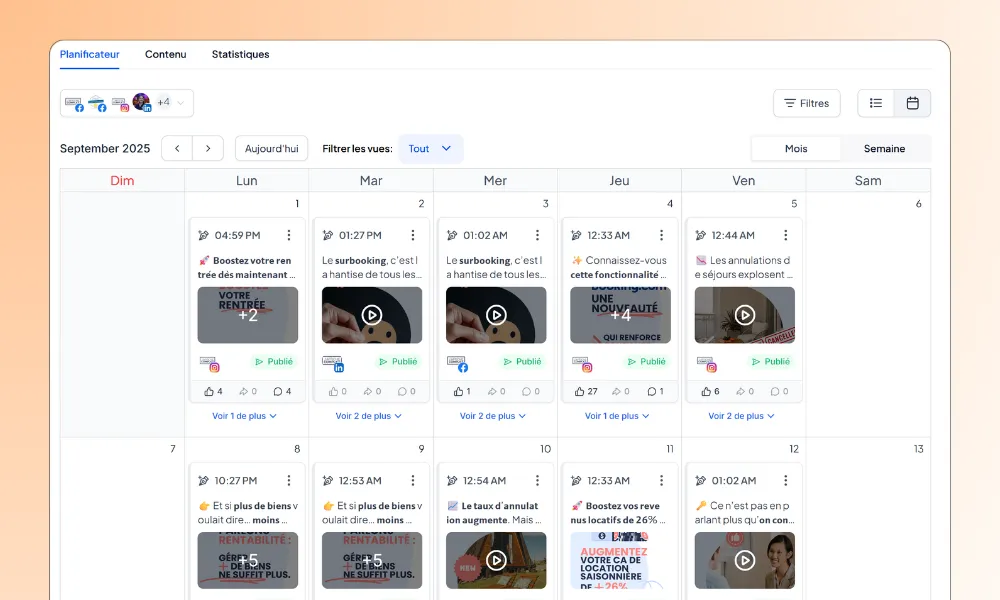
Task: Open options menu for the 04:59 PM post
Action: point(289,235)
